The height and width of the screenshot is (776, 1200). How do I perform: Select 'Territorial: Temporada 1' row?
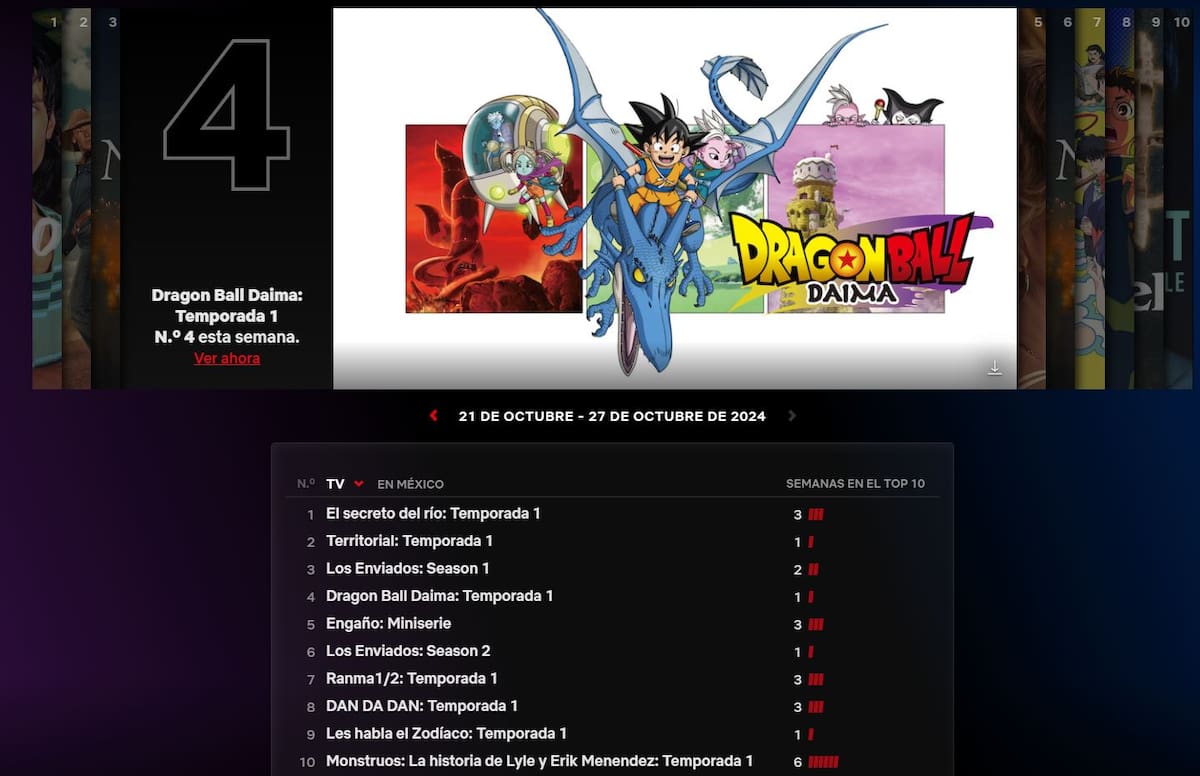[x=612, y=541]
